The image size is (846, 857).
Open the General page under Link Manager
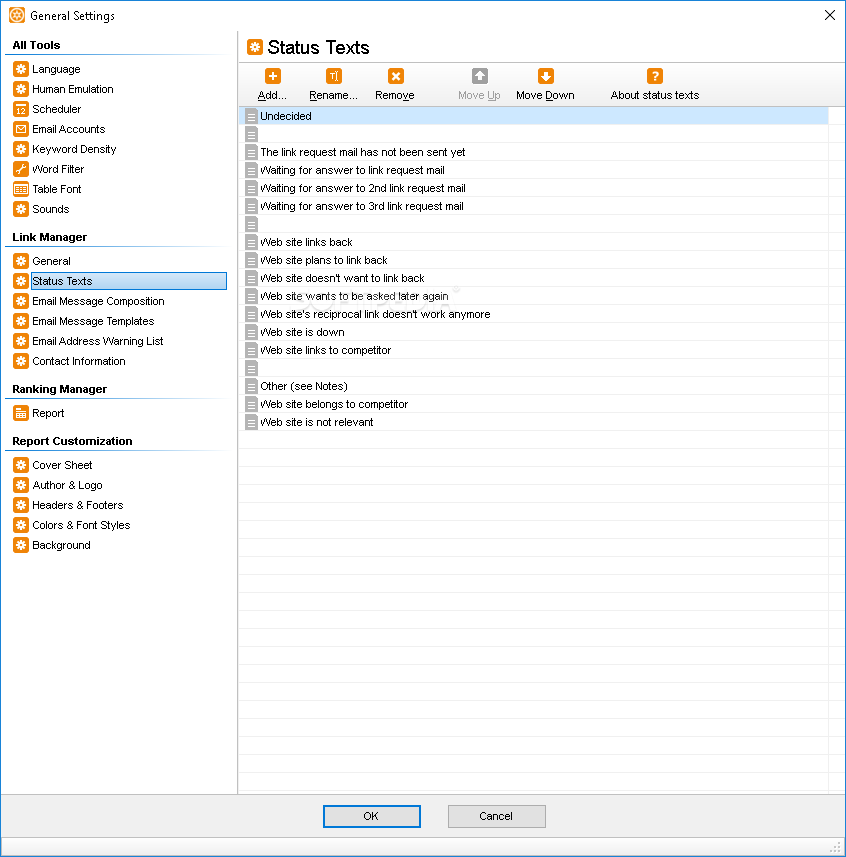51,261
